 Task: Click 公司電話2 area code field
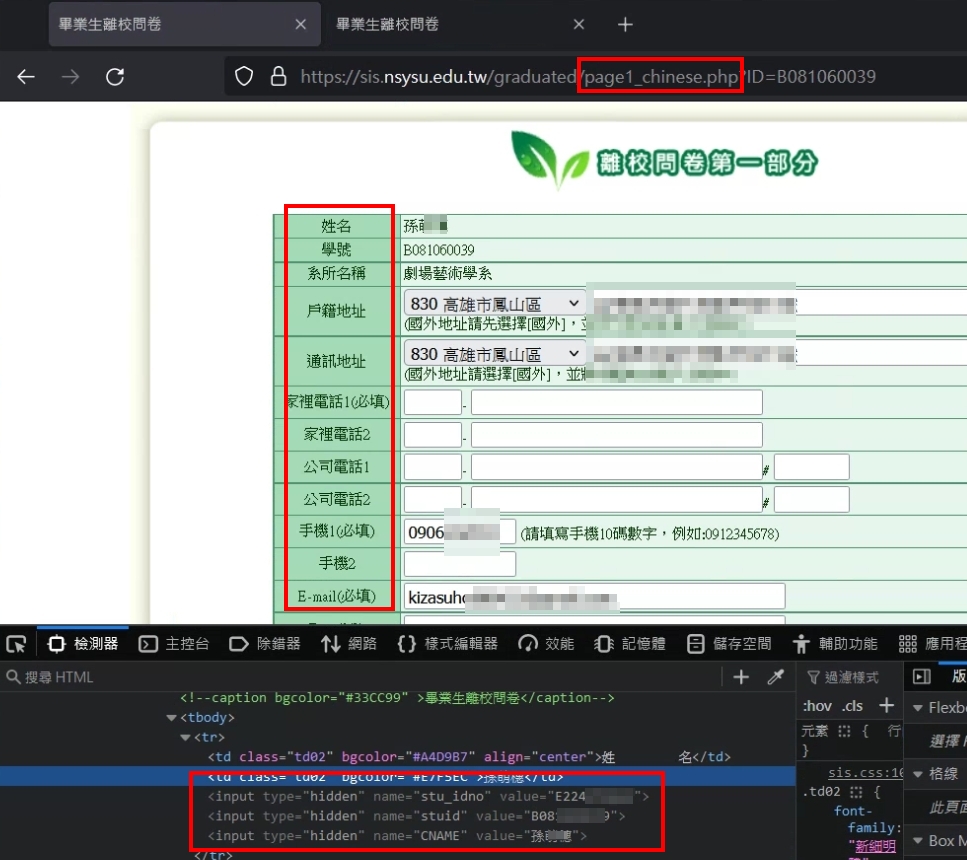click(x=432, y=500)
